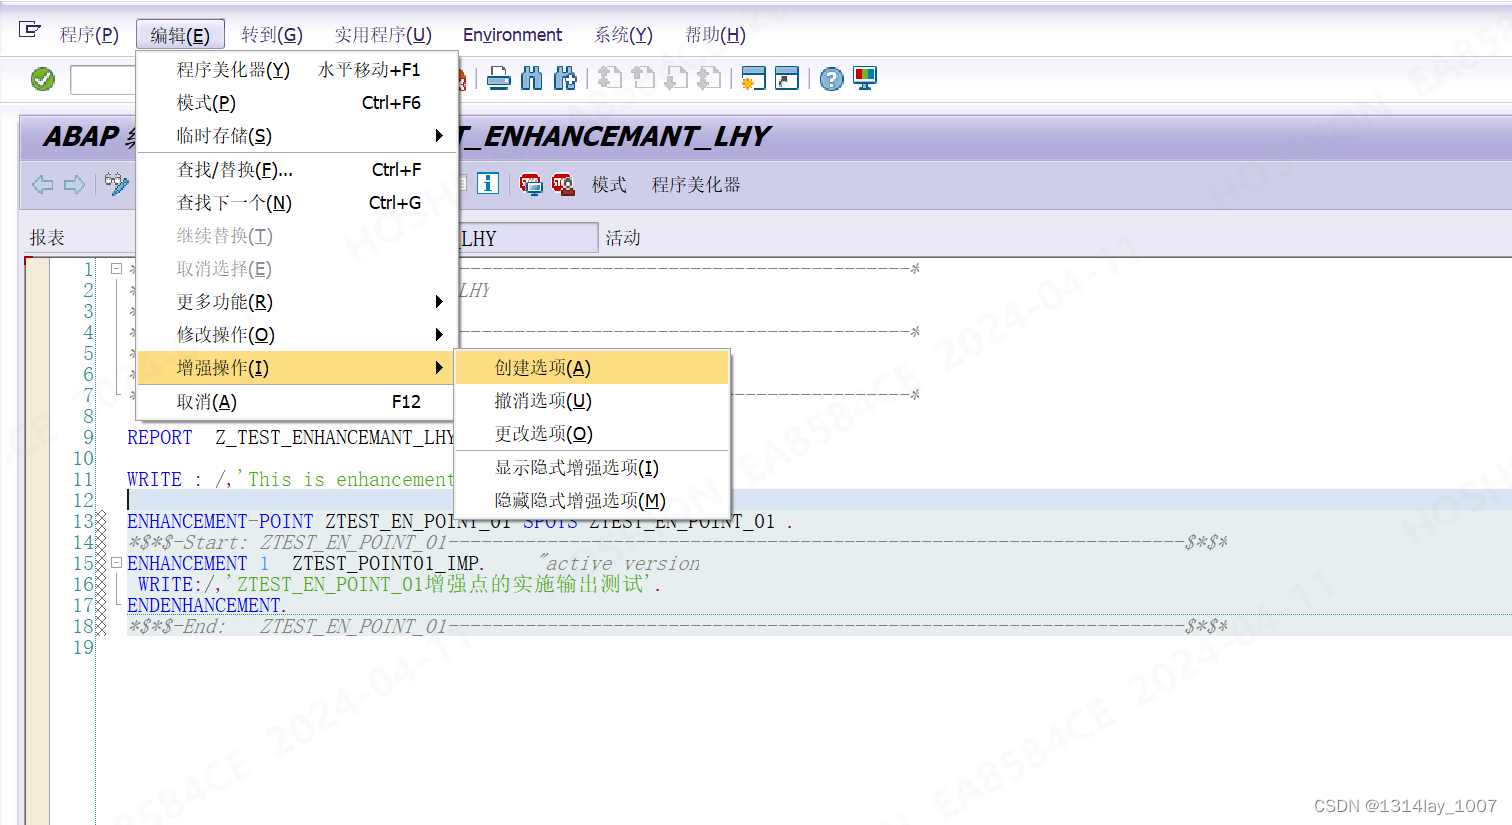Click the Customize Local Layout monitor icon
Screen dimensions: 1512x825
coord(865,78)
